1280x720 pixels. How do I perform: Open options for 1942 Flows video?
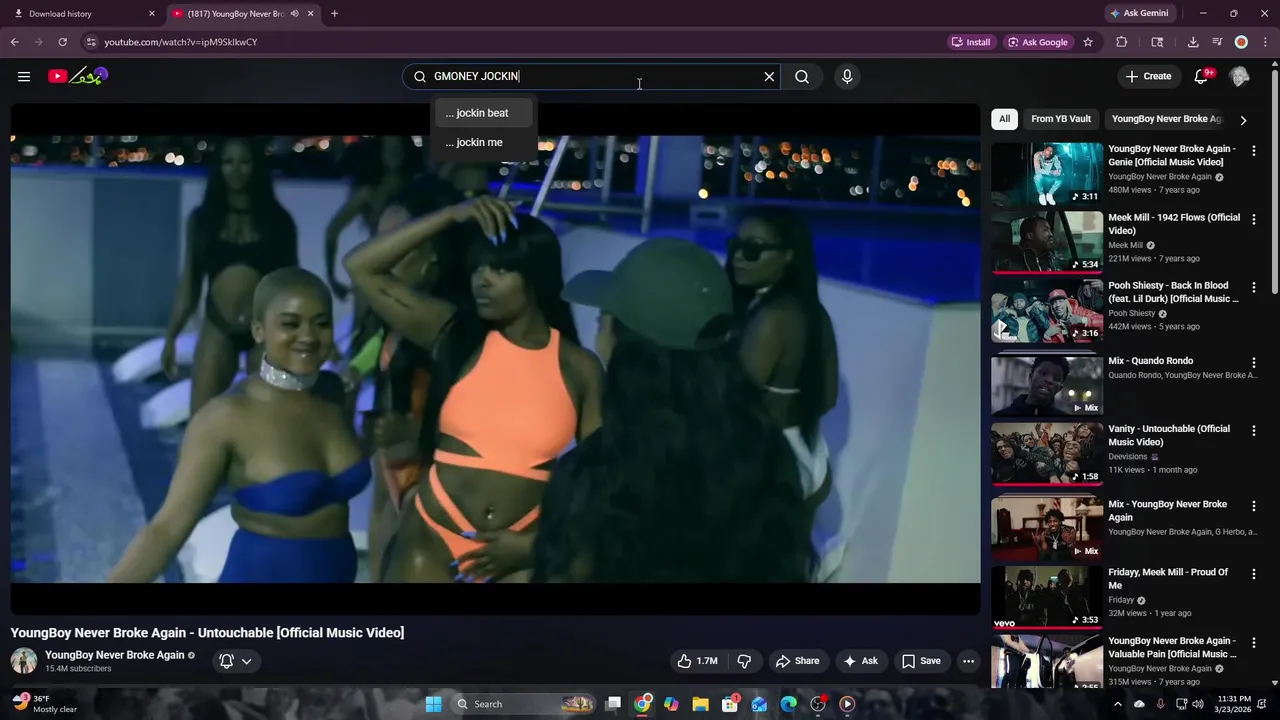pos(1254,219)
